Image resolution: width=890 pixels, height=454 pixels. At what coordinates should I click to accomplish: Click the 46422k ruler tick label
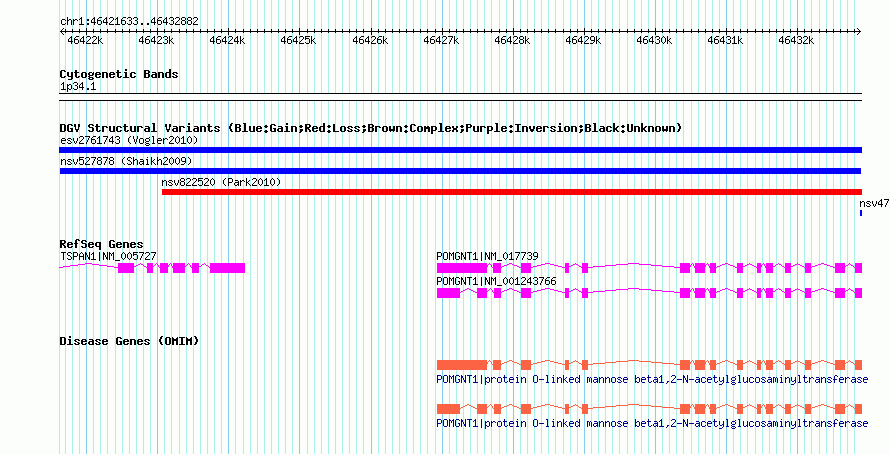85,40
